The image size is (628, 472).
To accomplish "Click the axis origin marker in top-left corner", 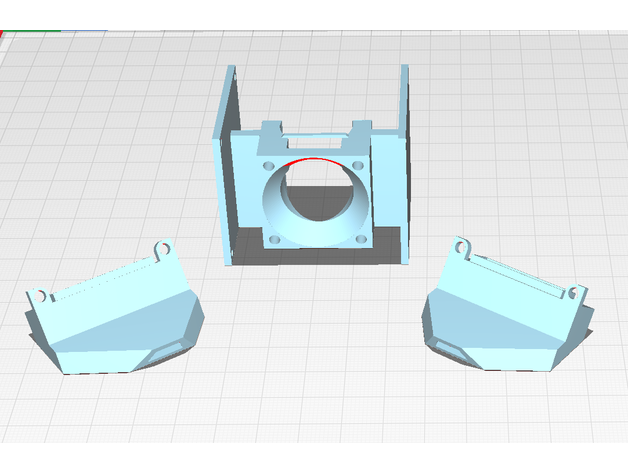I will pos(6,35).
